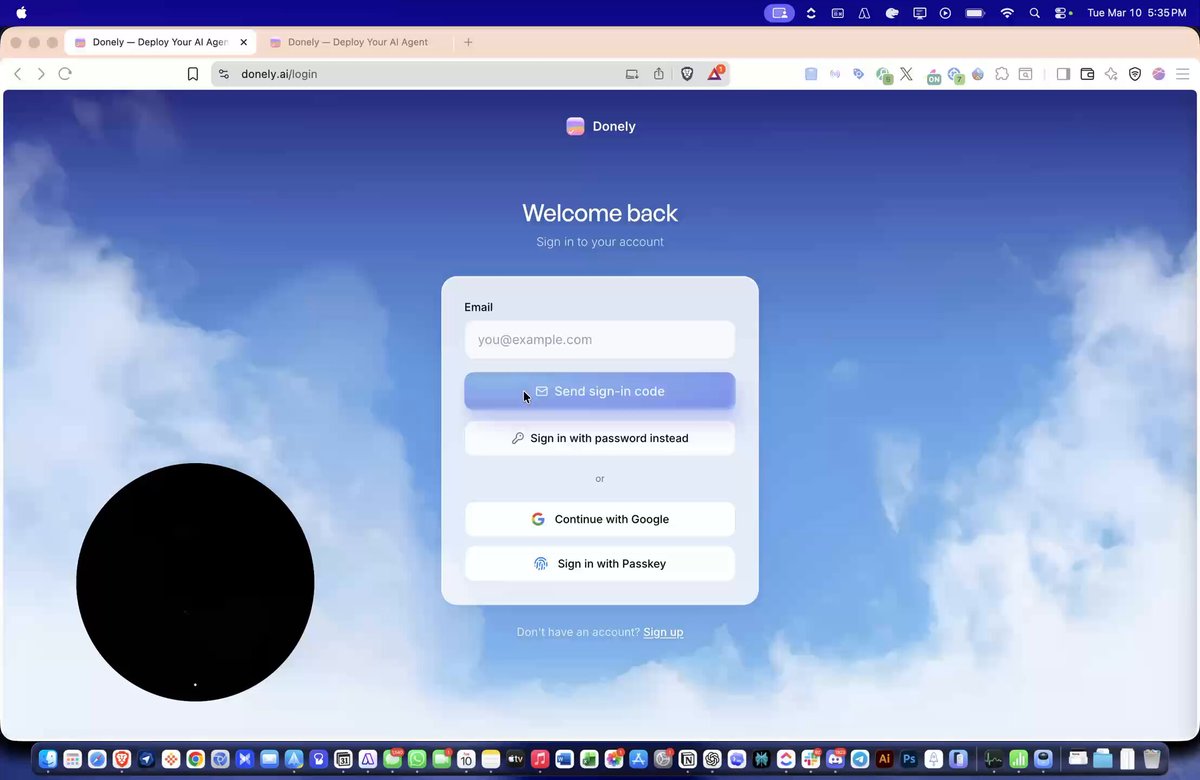
Task: Switch to the second Donely tab
Action: click(x=356, y=42)
